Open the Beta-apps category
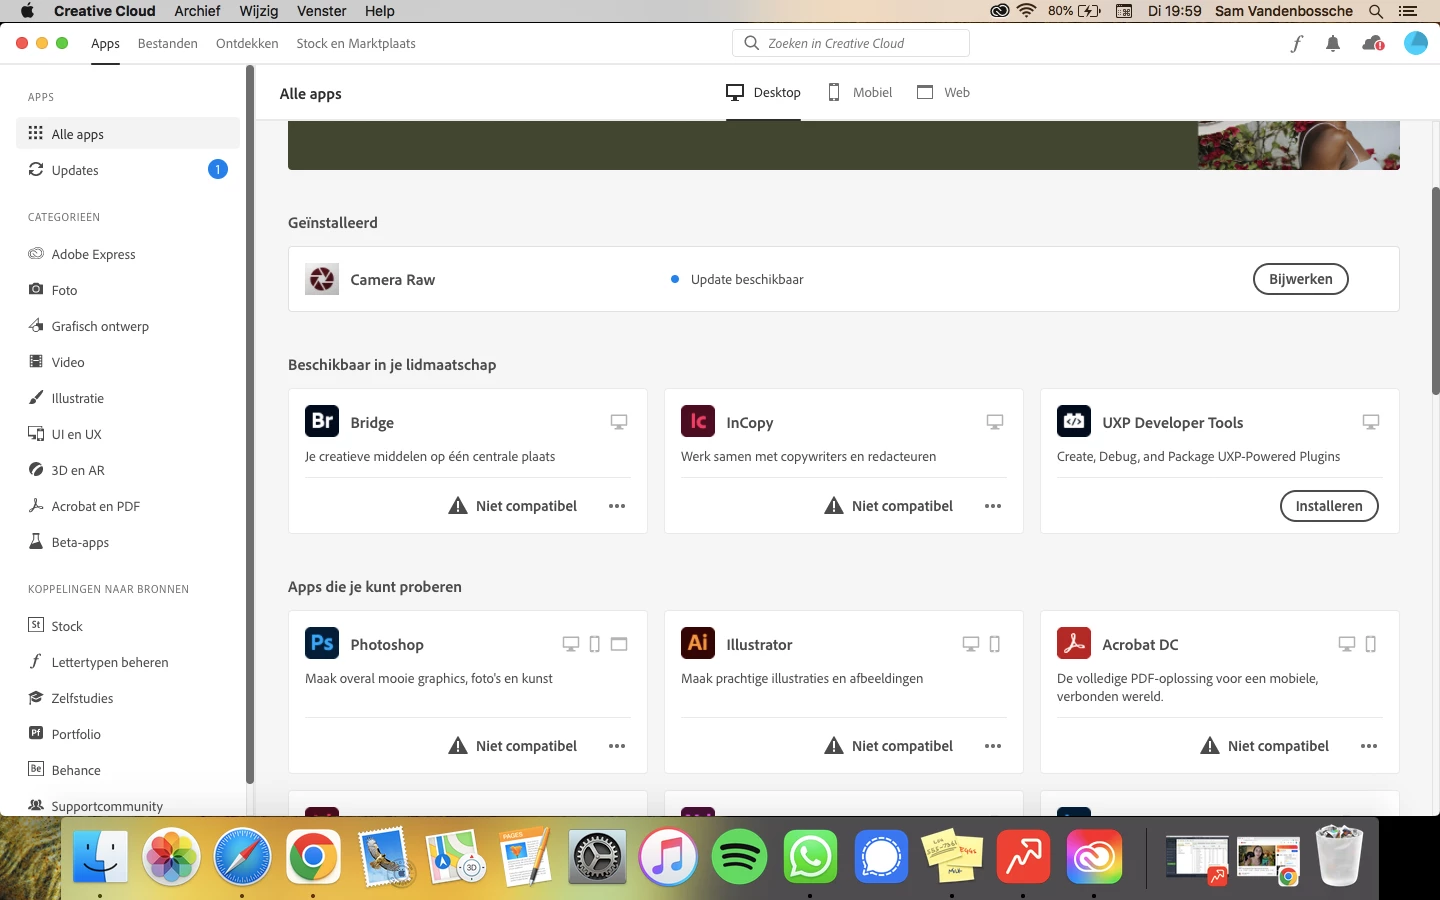The image size is (1440, 900). click(128, 542)
